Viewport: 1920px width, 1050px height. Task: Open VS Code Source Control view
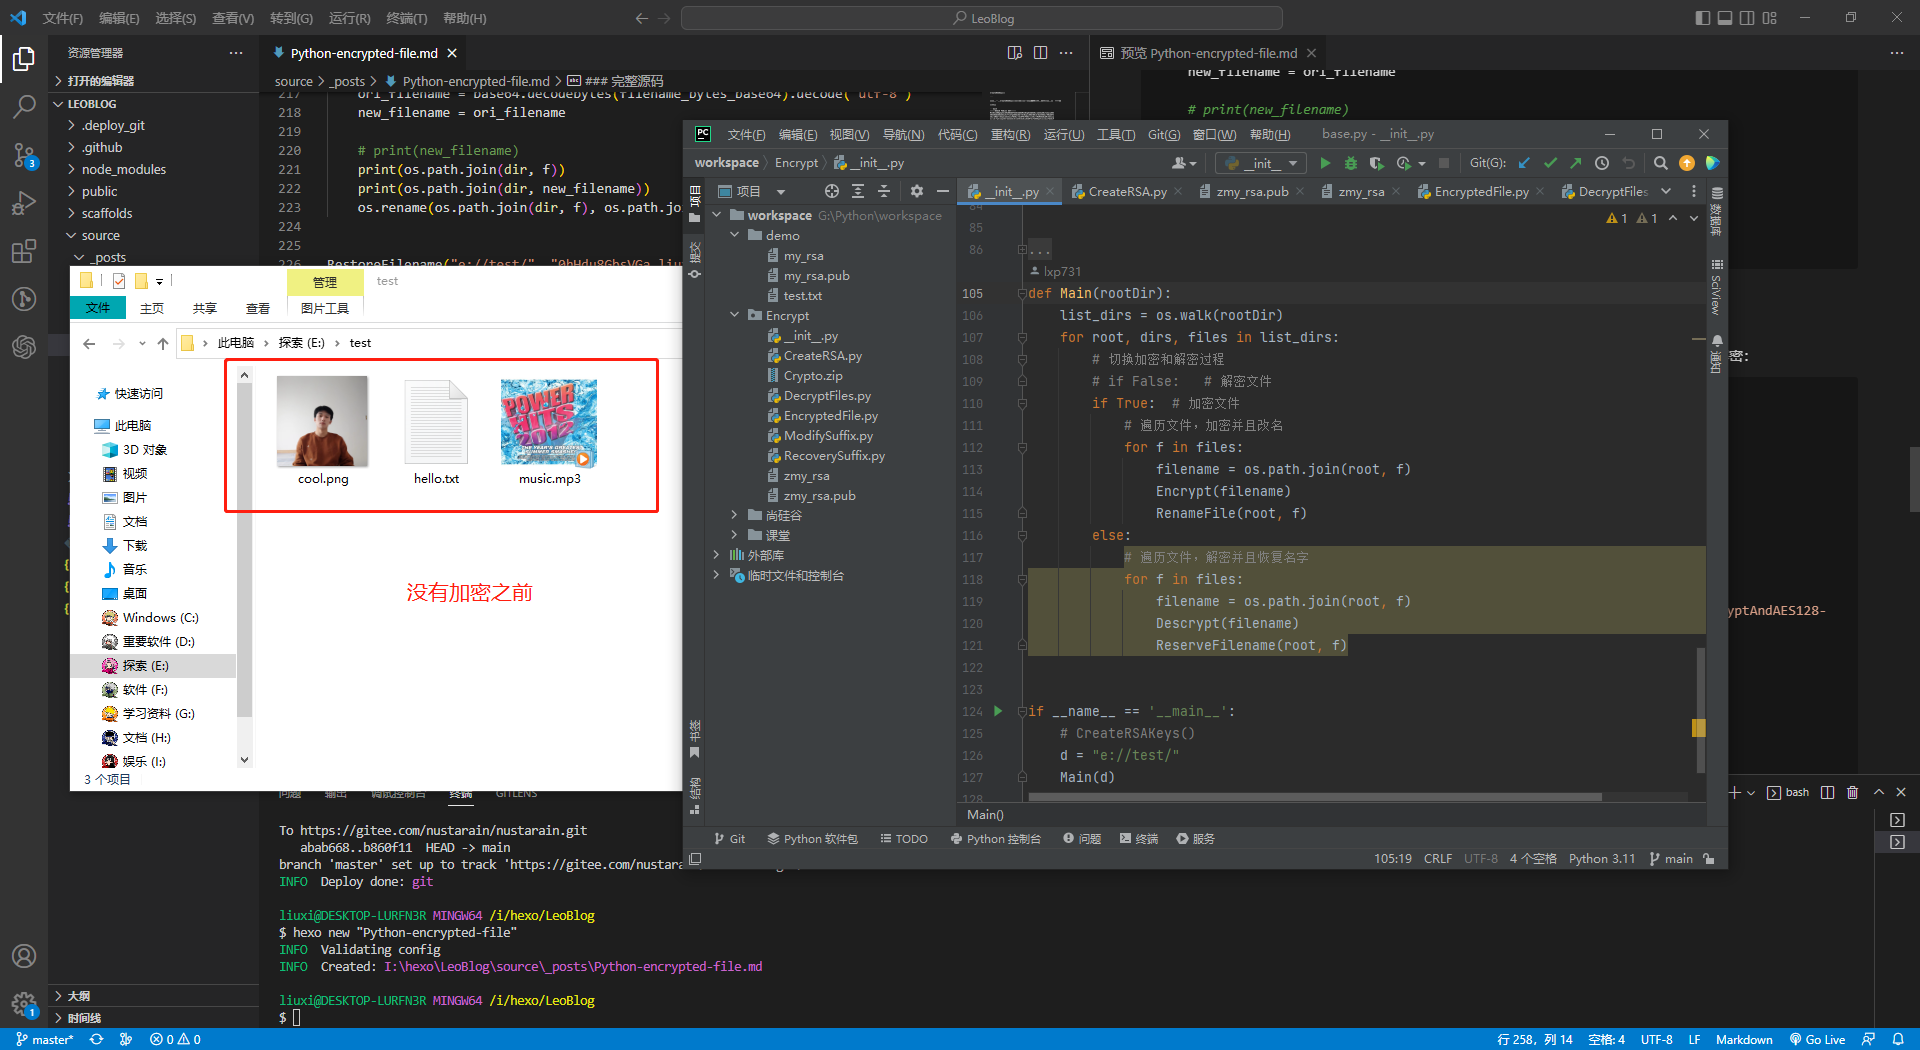[x=24, y=155]
